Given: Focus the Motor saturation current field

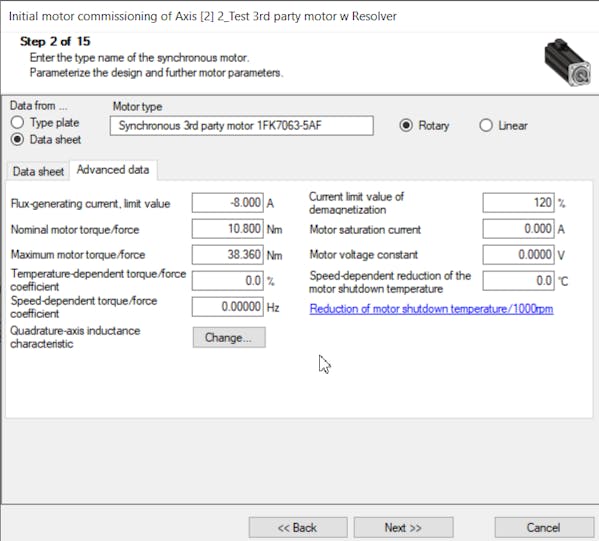Looking at the screenshot, I should tap(518, 228).
